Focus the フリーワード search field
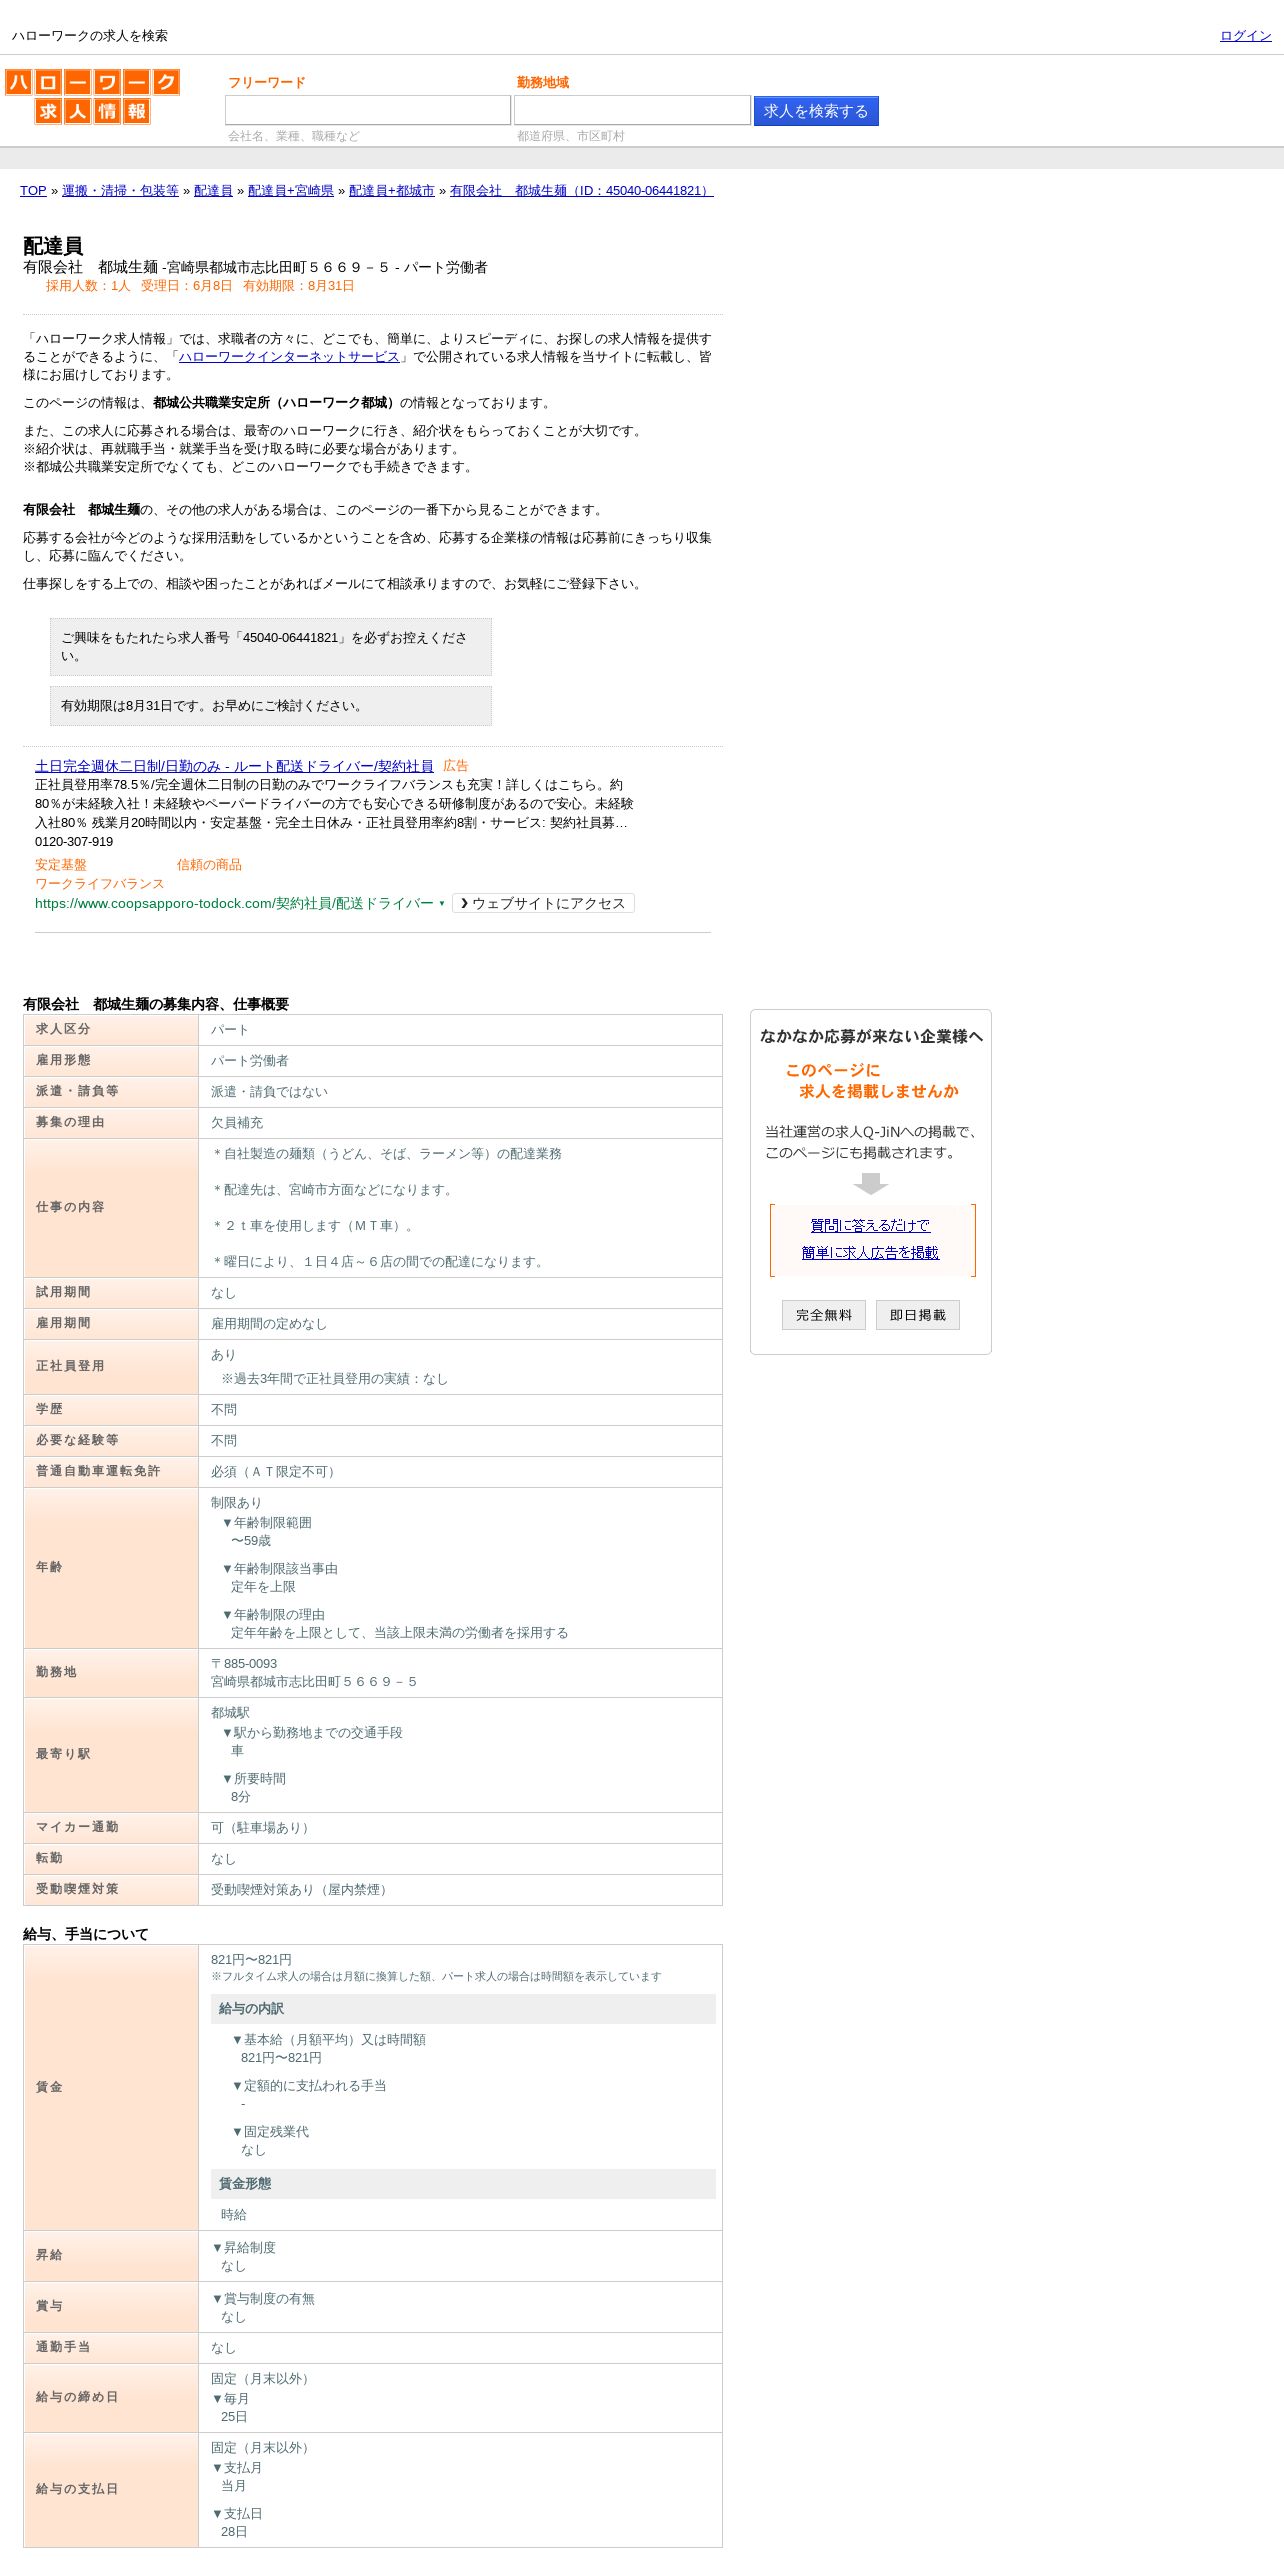1284x2568 pixels. click(x=367, y=110)
